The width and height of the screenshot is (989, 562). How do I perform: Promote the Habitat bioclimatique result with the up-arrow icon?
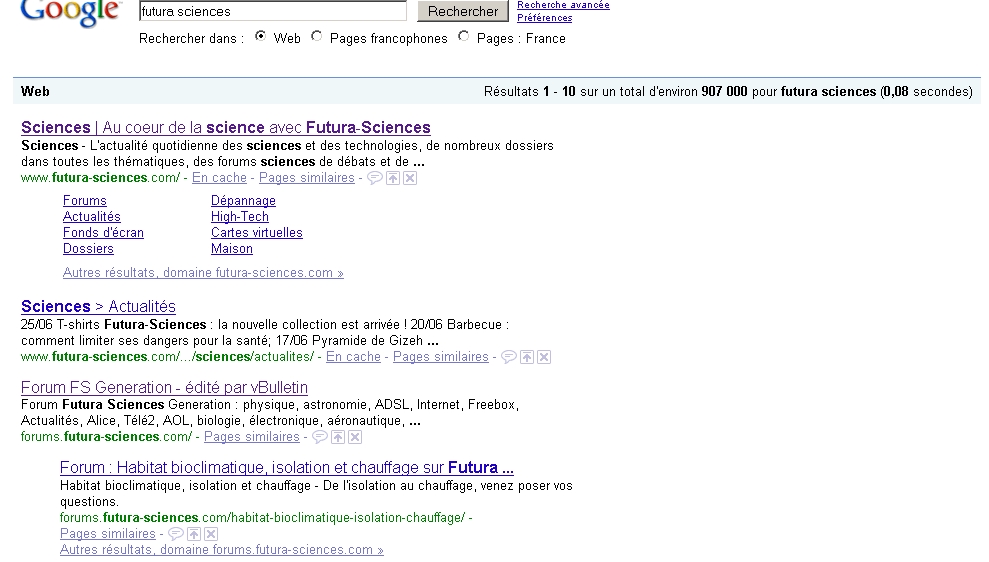click(x=194, y=534)
